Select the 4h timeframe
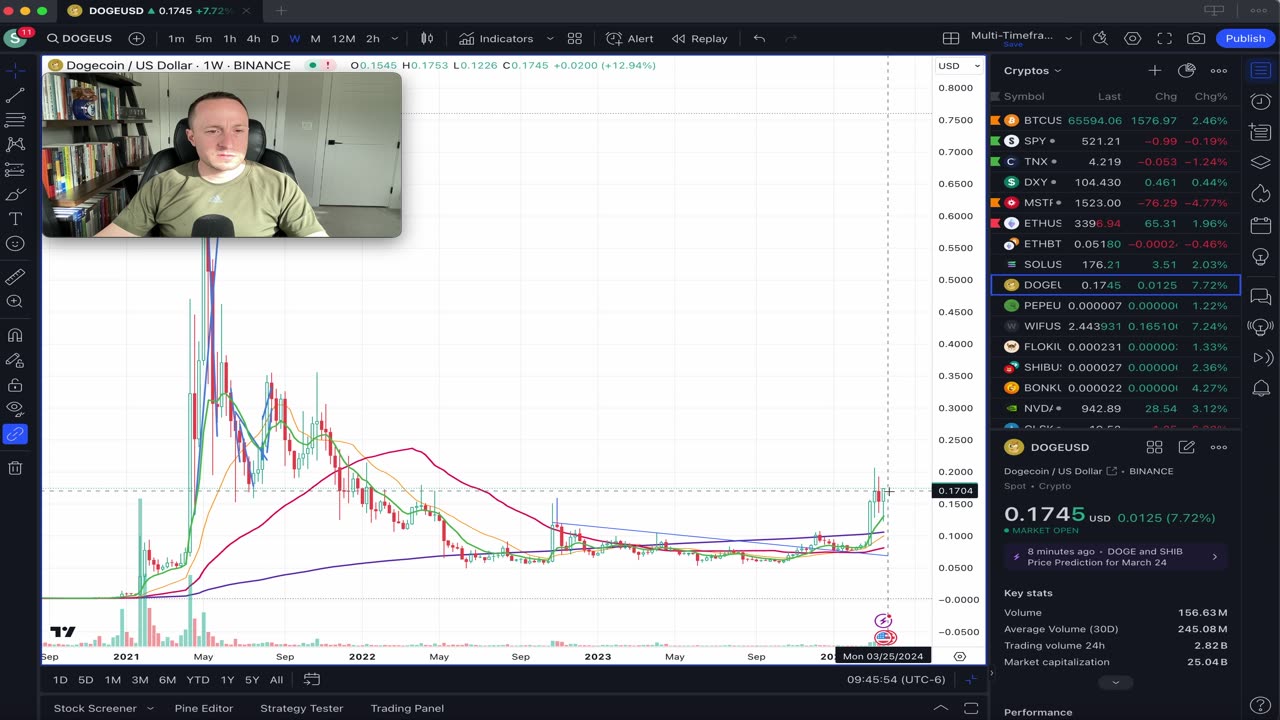This screenshot has height=720, width=1280. 253,39
